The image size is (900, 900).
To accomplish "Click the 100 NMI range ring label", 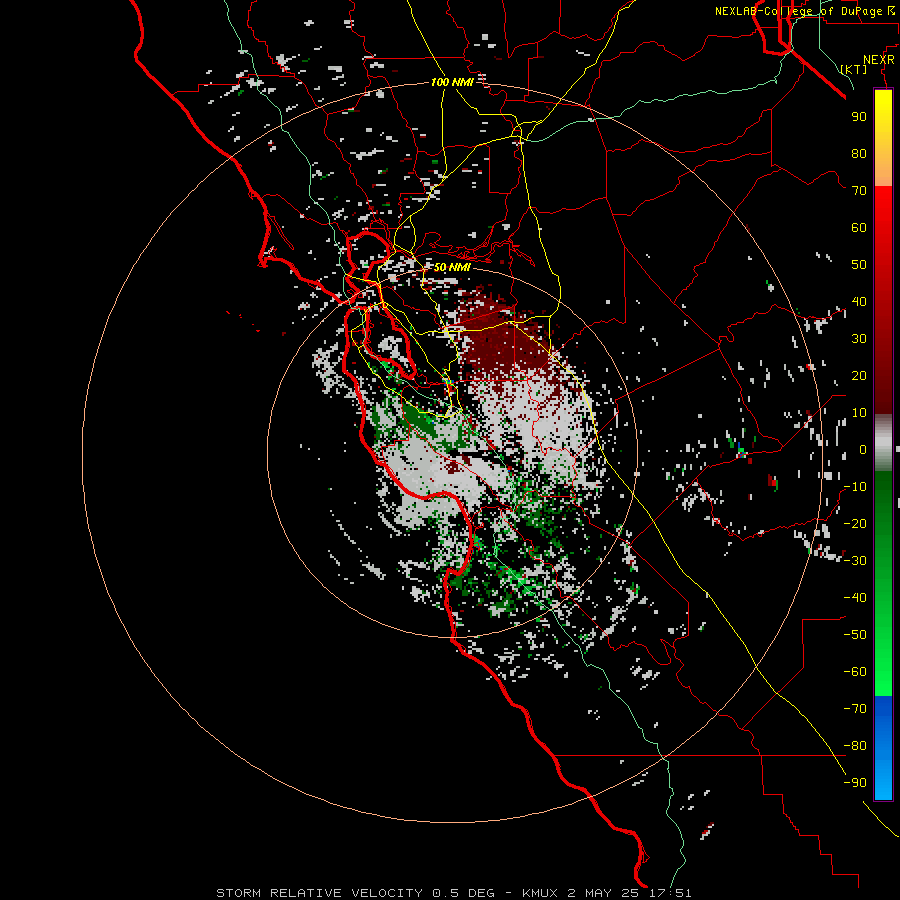I will coord(452,82).
